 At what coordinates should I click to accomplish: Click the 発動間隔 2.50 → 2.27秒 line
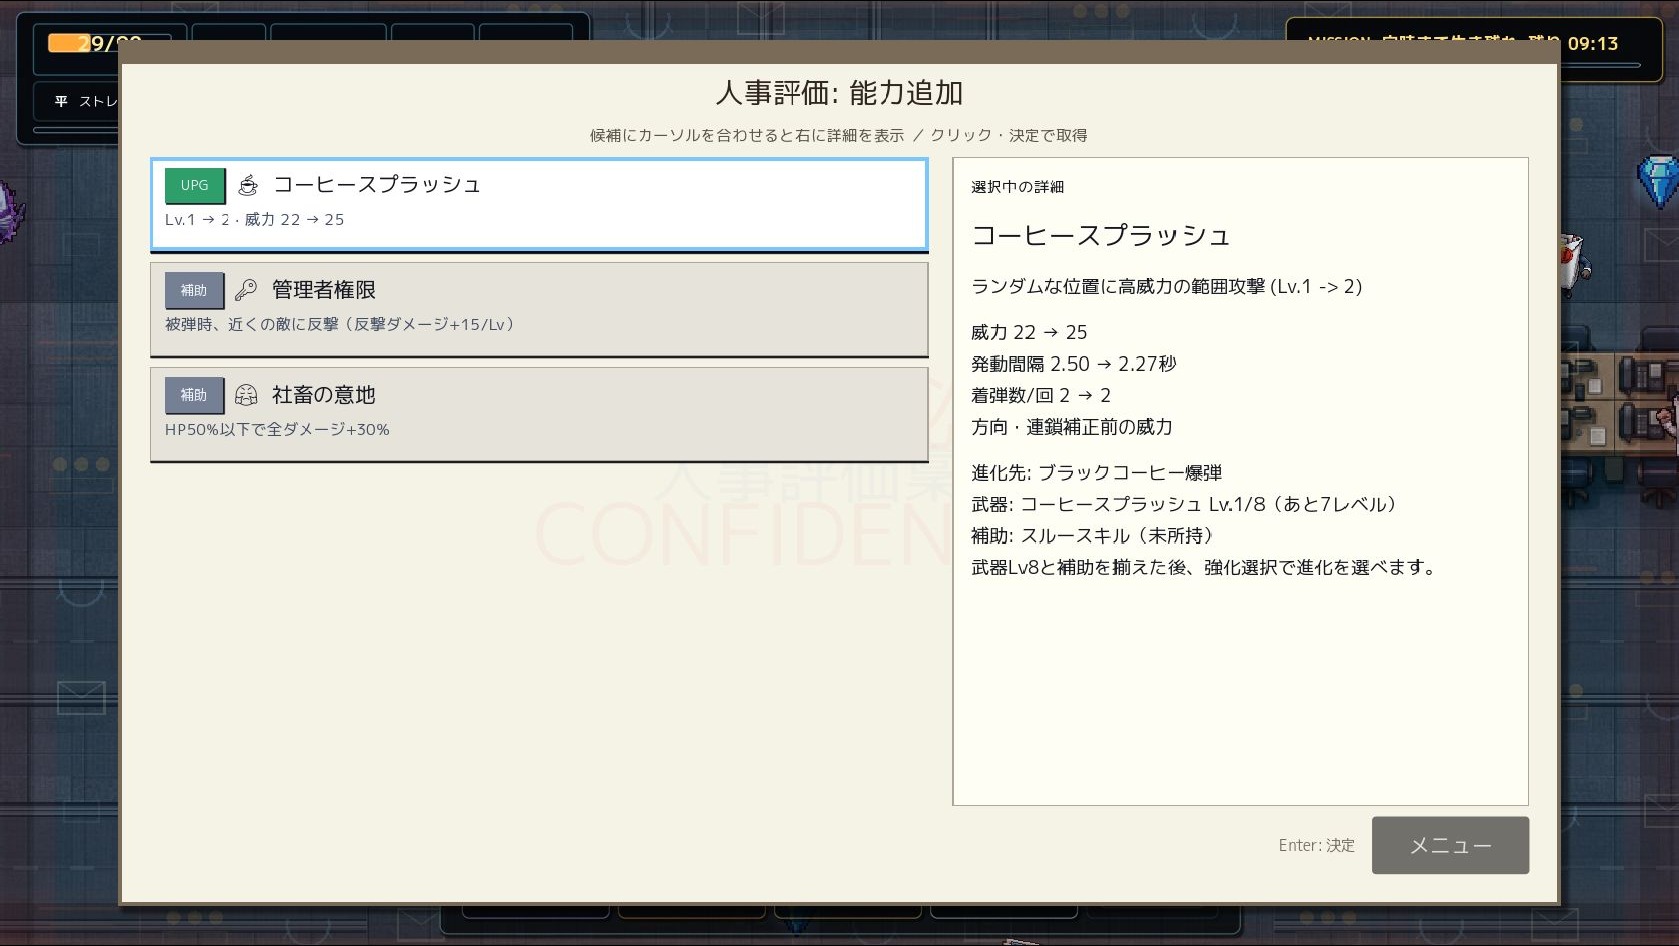(x=1073, y=364)
